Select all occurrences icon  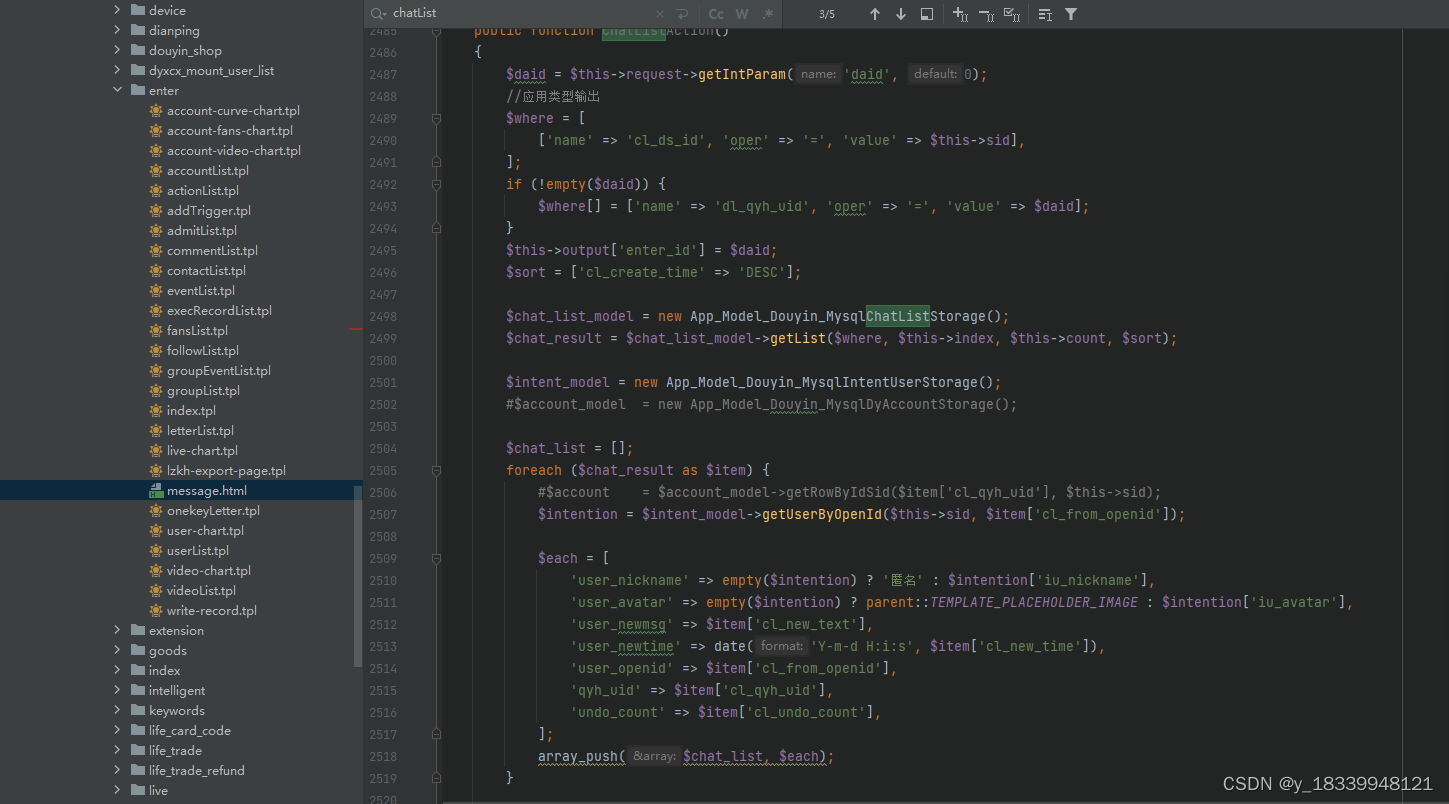click(1012, 14)
